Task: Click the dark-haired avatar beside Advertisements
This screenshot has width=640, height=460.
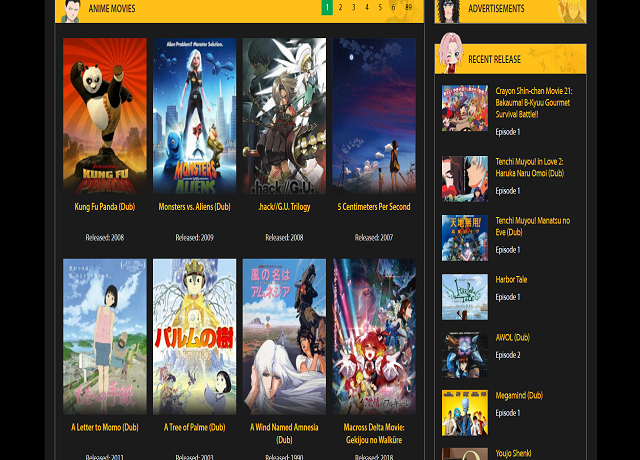Action: 449,11
